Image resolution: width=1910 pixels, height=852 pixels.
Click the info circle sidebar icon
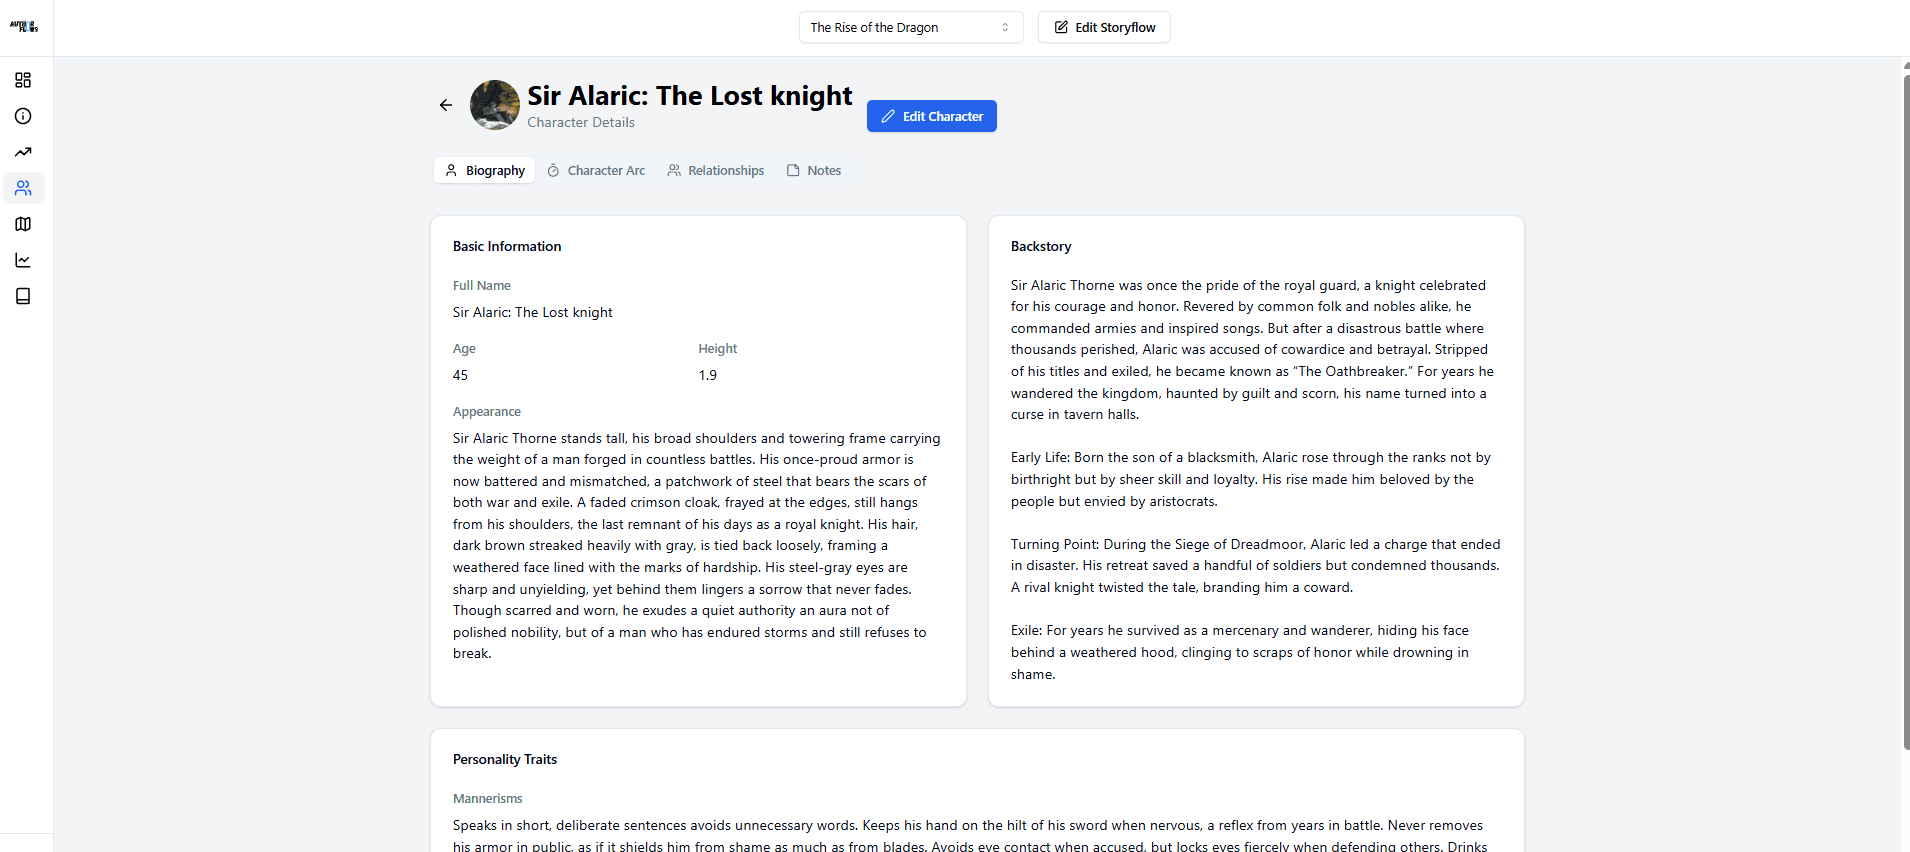tap(23, 116)
